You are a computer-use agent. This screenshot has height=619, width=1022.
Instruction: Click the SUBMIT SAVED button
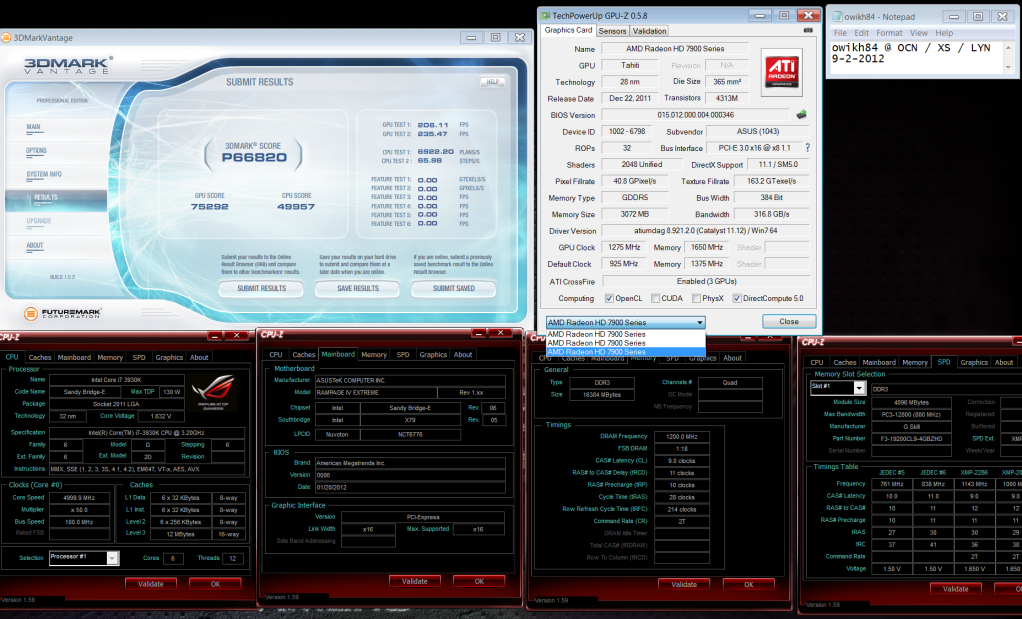pyautogui.click(x=454, y=288)
